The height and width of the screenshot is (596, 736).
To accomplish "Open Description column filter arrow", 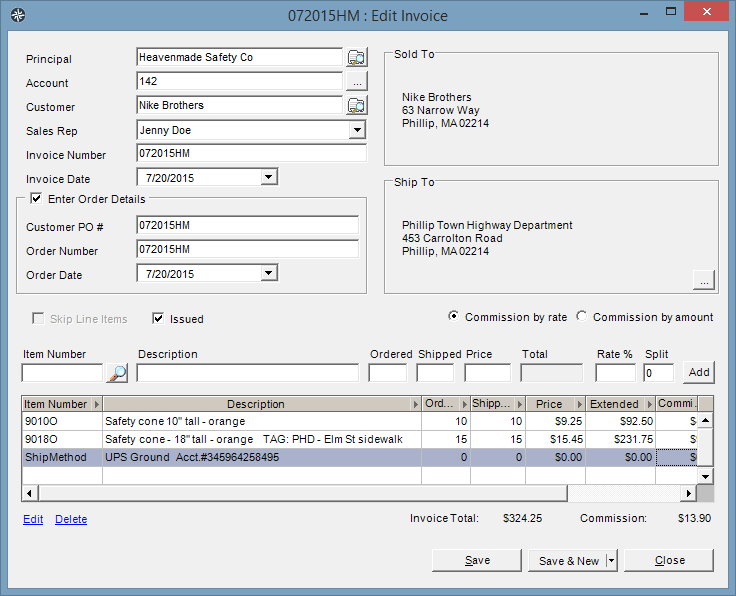I will coord(415,404).
